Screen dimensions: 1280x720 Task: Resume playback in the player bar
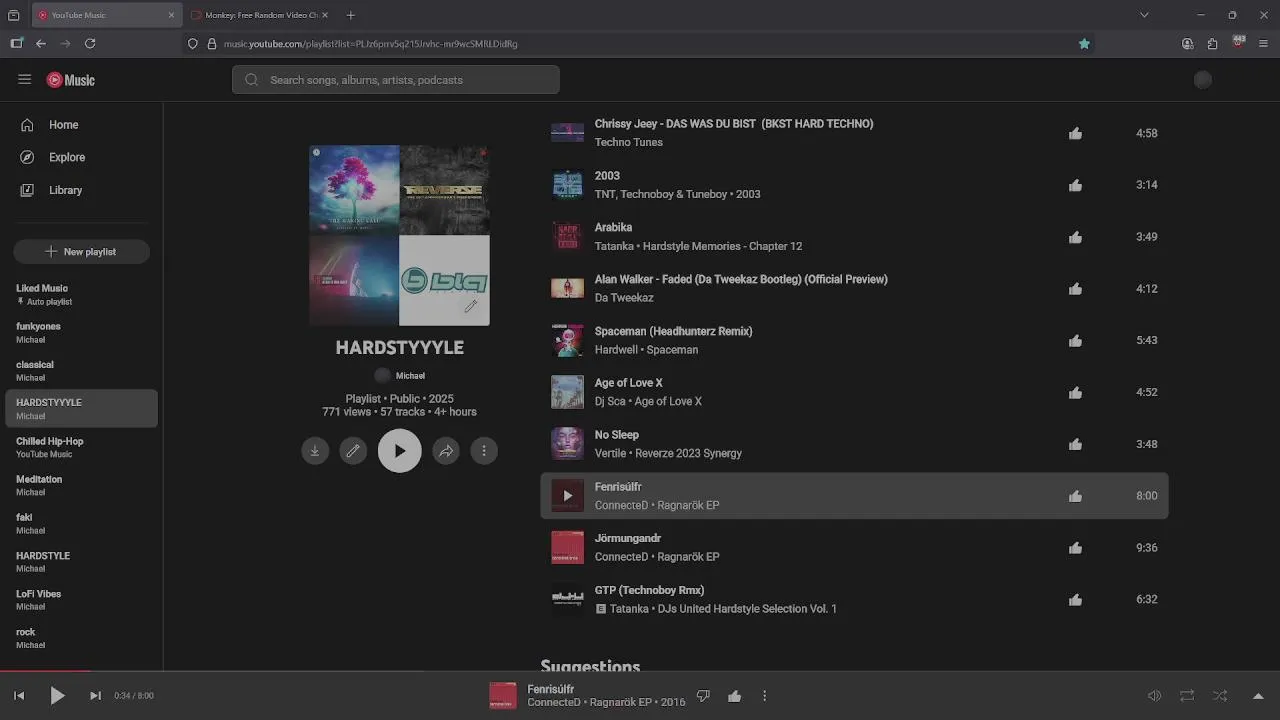click(57, 696)
